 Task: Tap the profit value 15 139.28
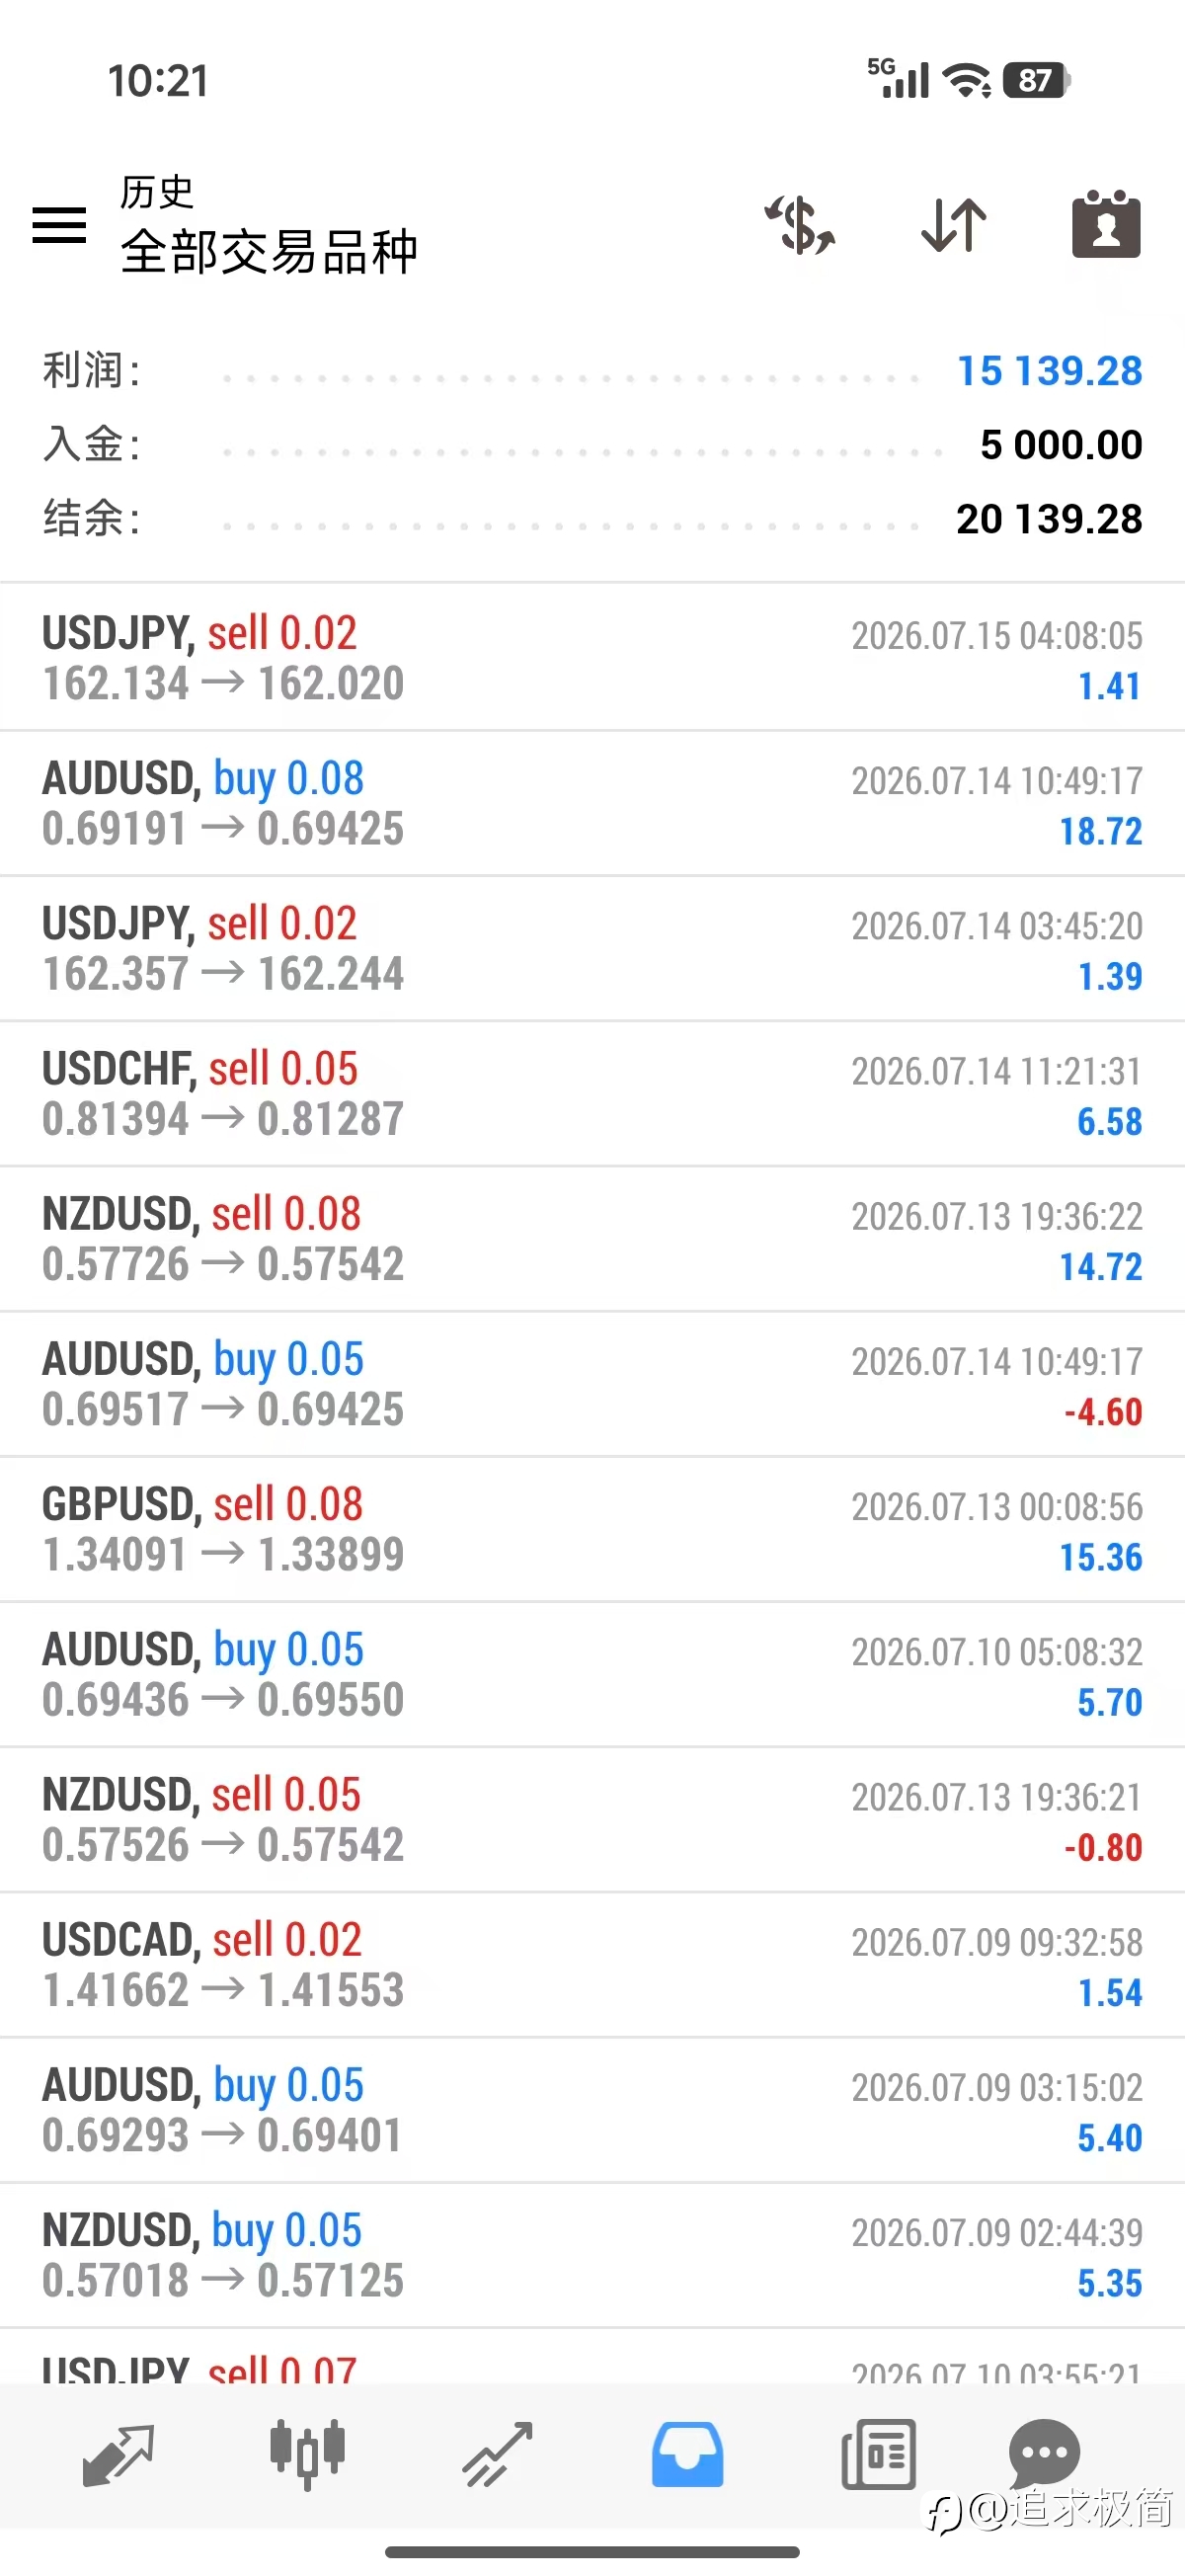click(x=1049, y=371)
